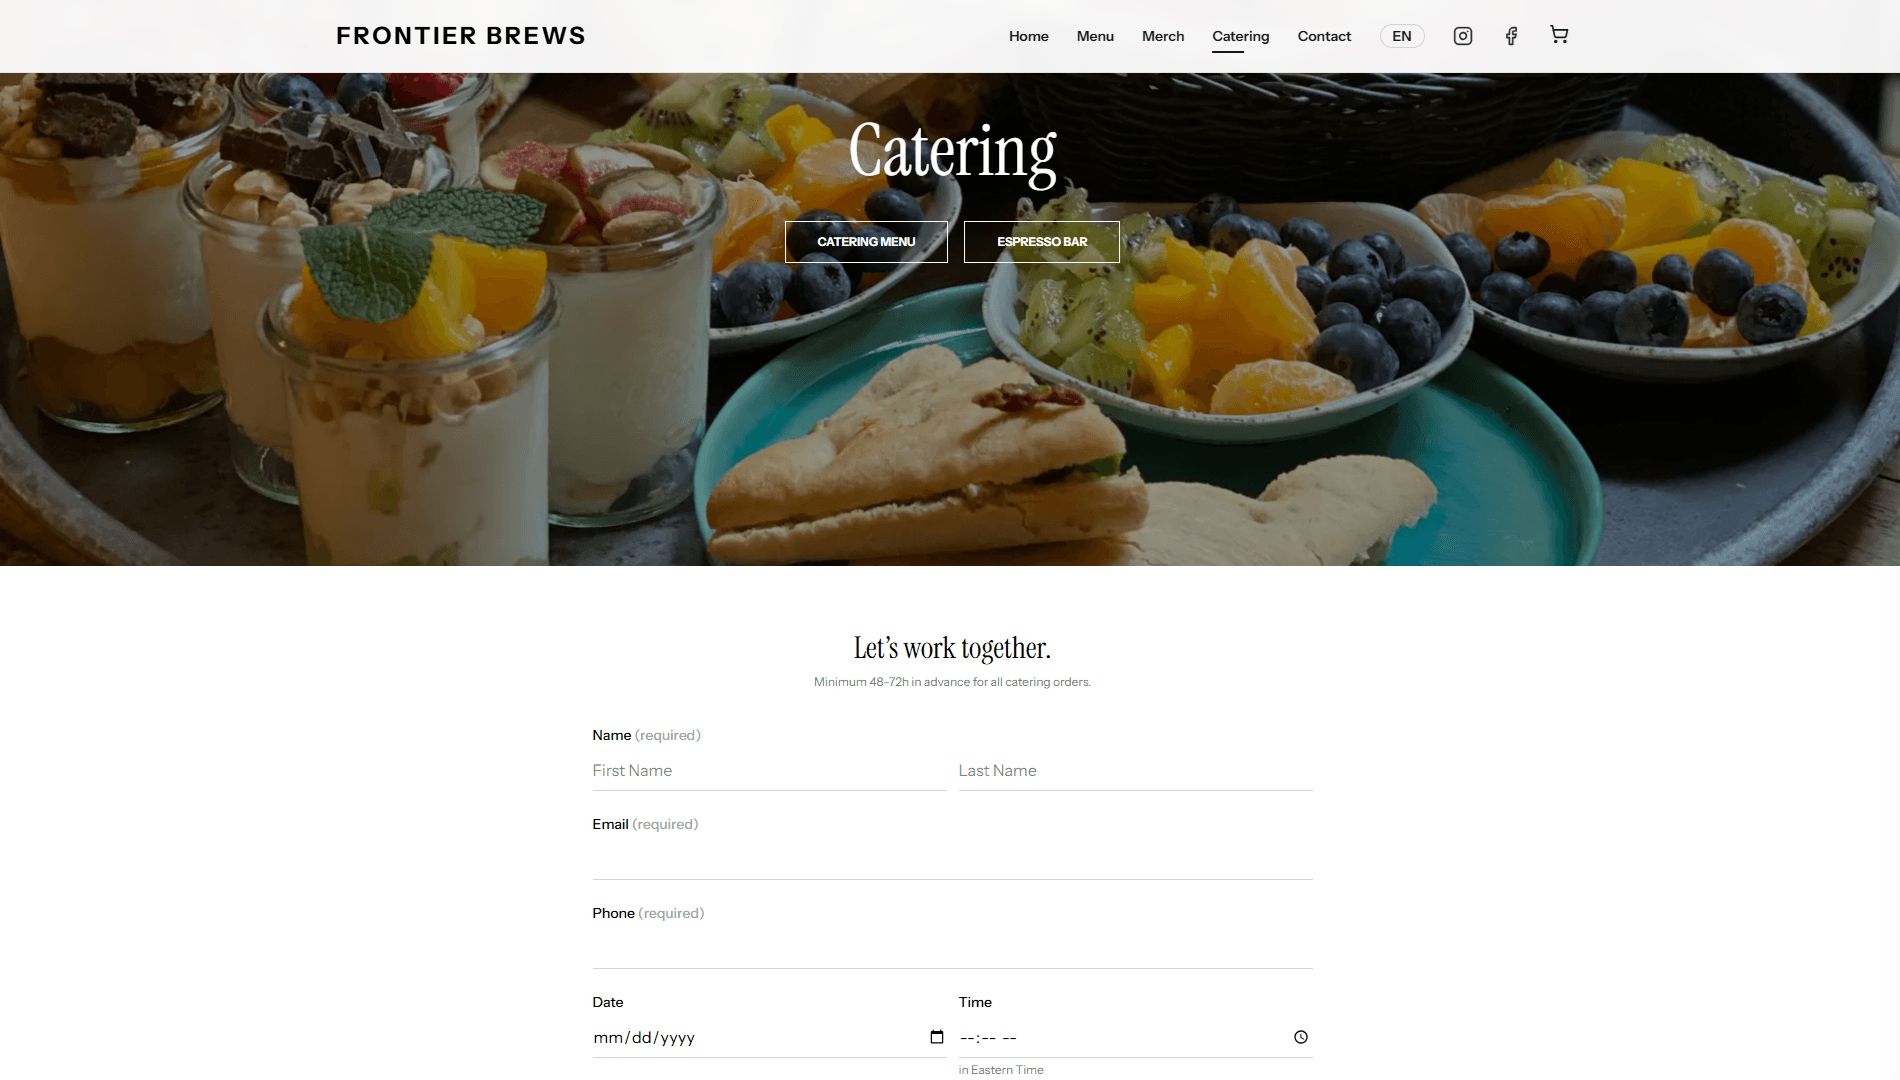Image resolution: width=1900 pixels, height=1080 pixels.
Task: Select the Time entry field
Action: click(1136, 1038)
